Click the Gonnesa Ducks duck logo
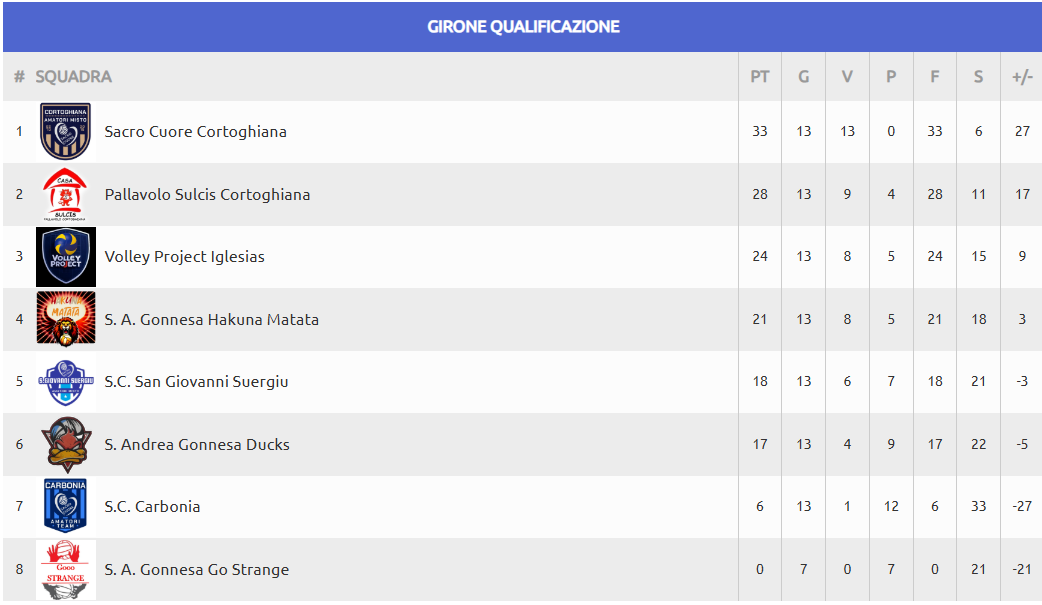Image resolution: width=1042 pixels, height=605 pixels. tap(66, 445)
